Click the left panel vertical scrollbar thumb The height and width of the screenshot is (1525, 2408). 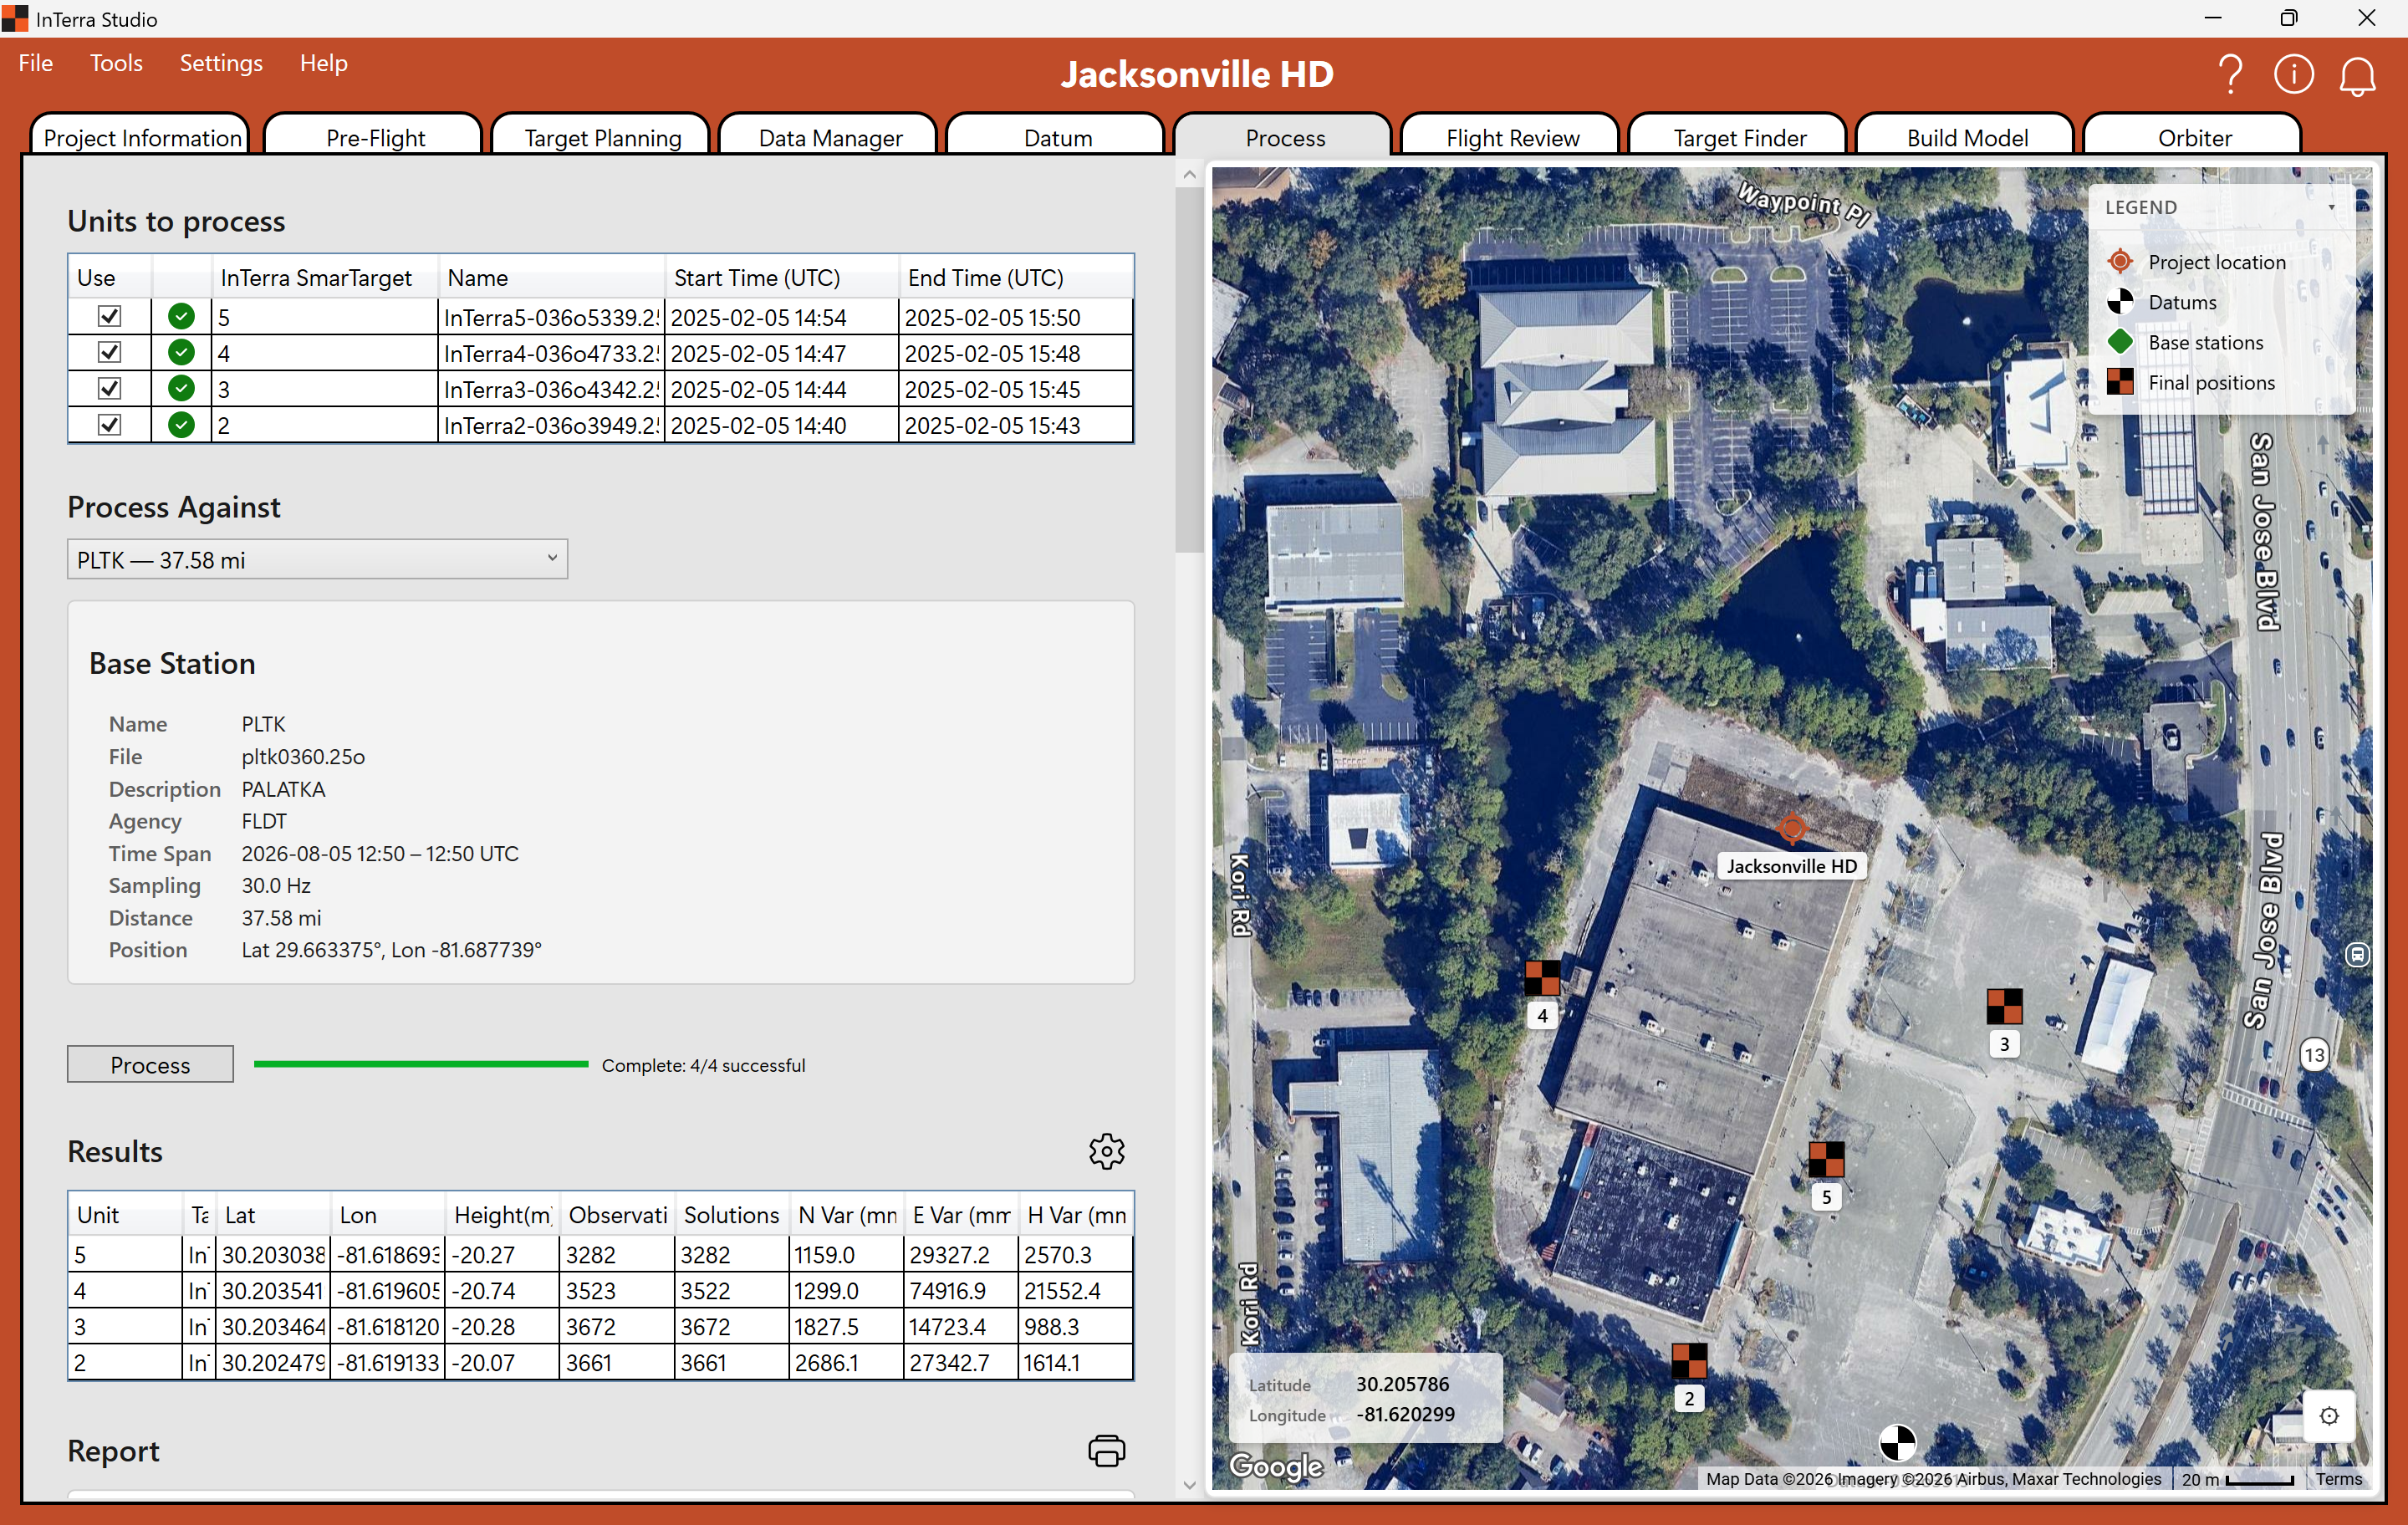(x=1189, y=370)
